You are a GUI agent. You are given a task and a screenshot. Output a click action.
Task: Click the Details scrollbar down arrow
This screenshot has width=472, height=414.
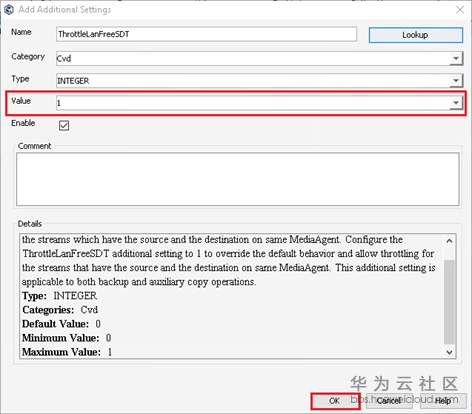(x=449, y=352)
